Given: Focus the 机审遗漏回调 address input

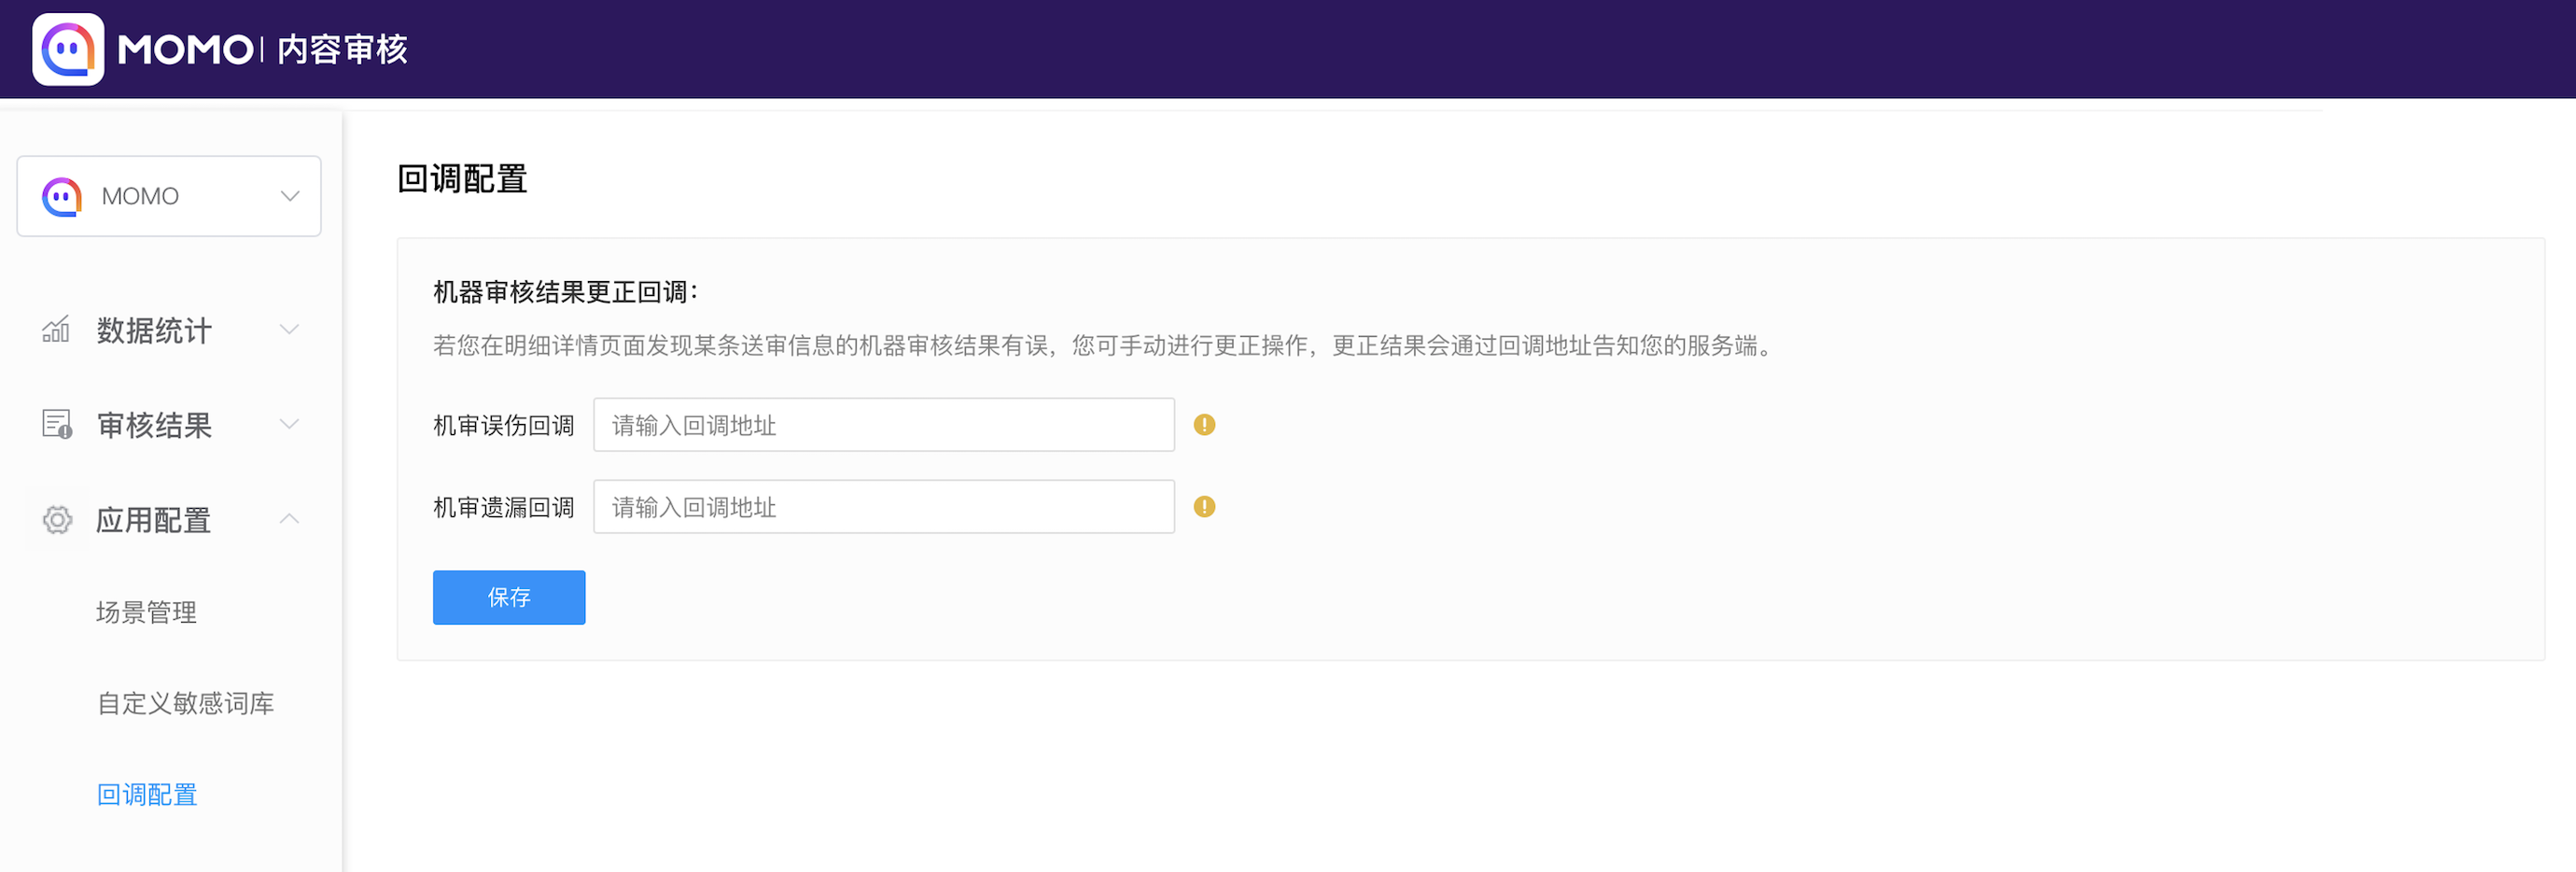Looking at the screenshot, I should tap(884, 507).
